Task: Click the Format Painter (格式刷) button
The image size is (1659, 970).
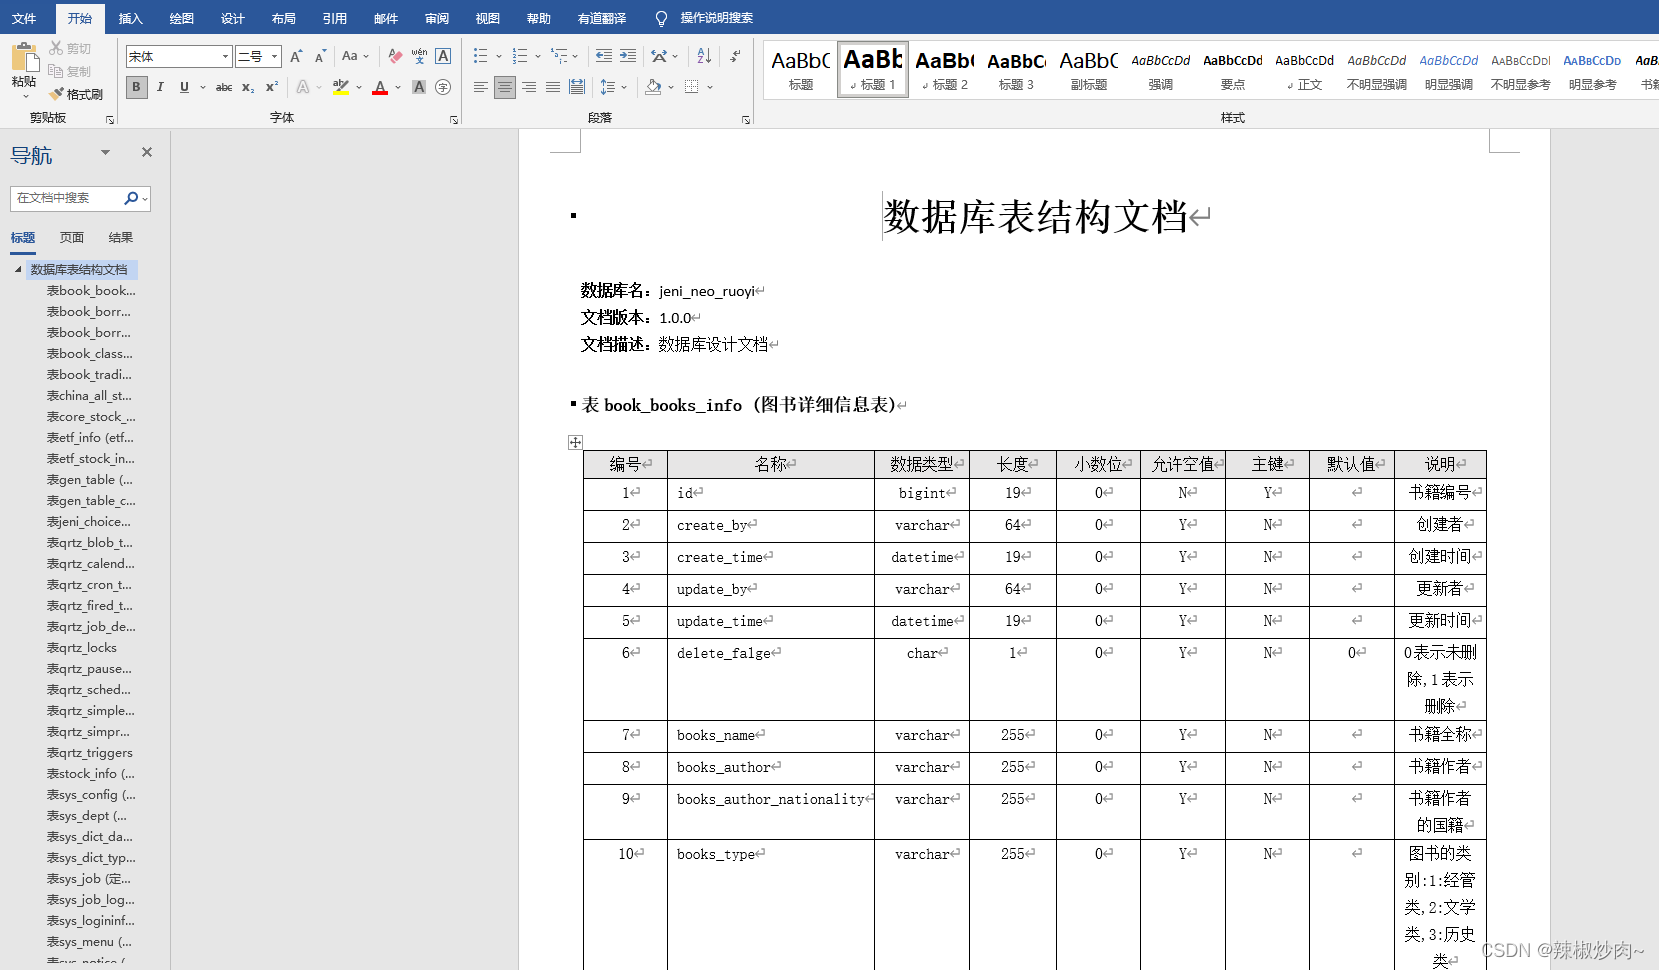Action: point(76,94)
